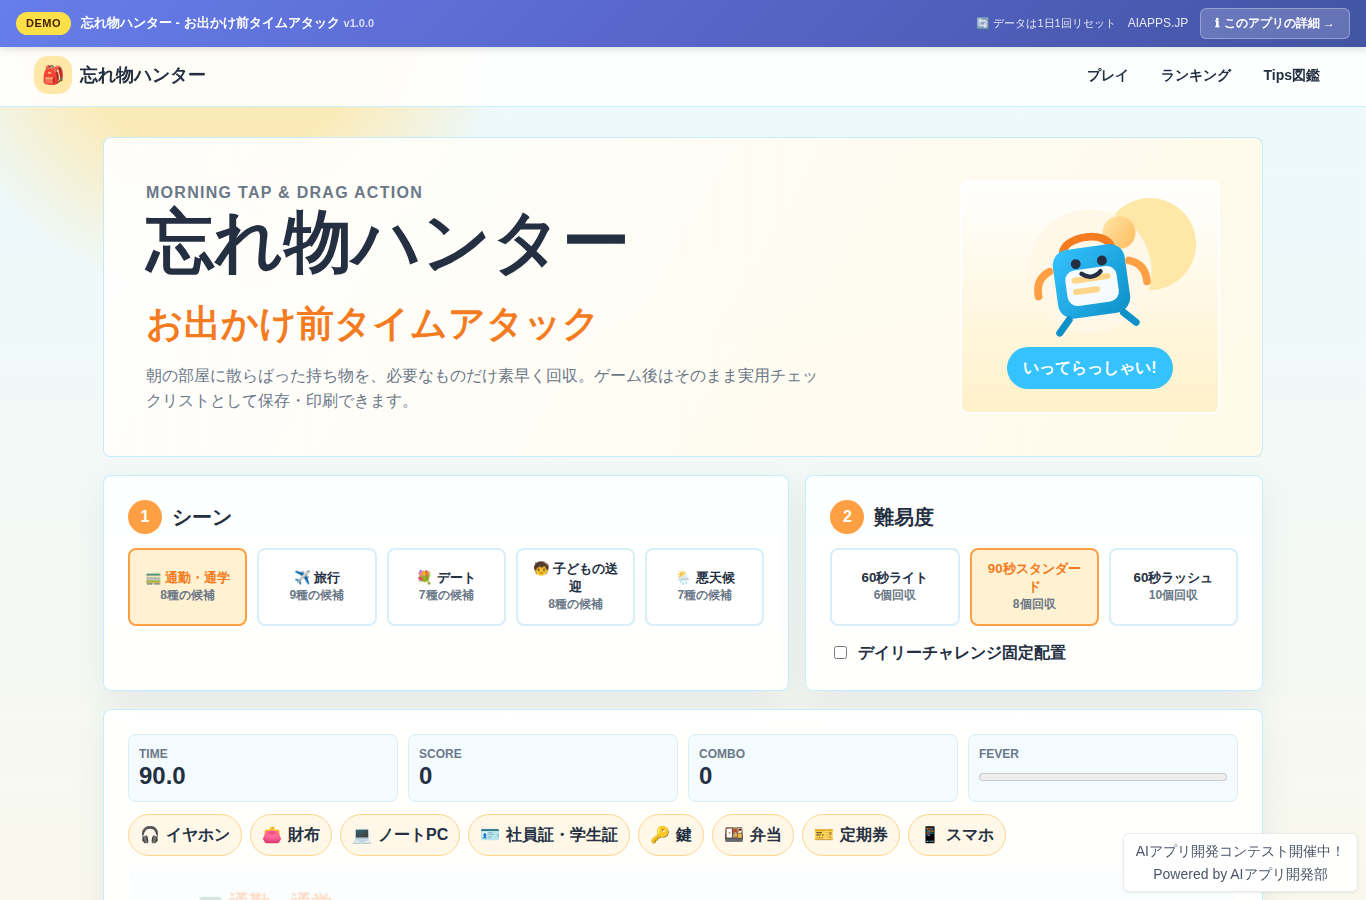
Task: Click the 鍵 key item chip
Action: click(x=671, y=835)
